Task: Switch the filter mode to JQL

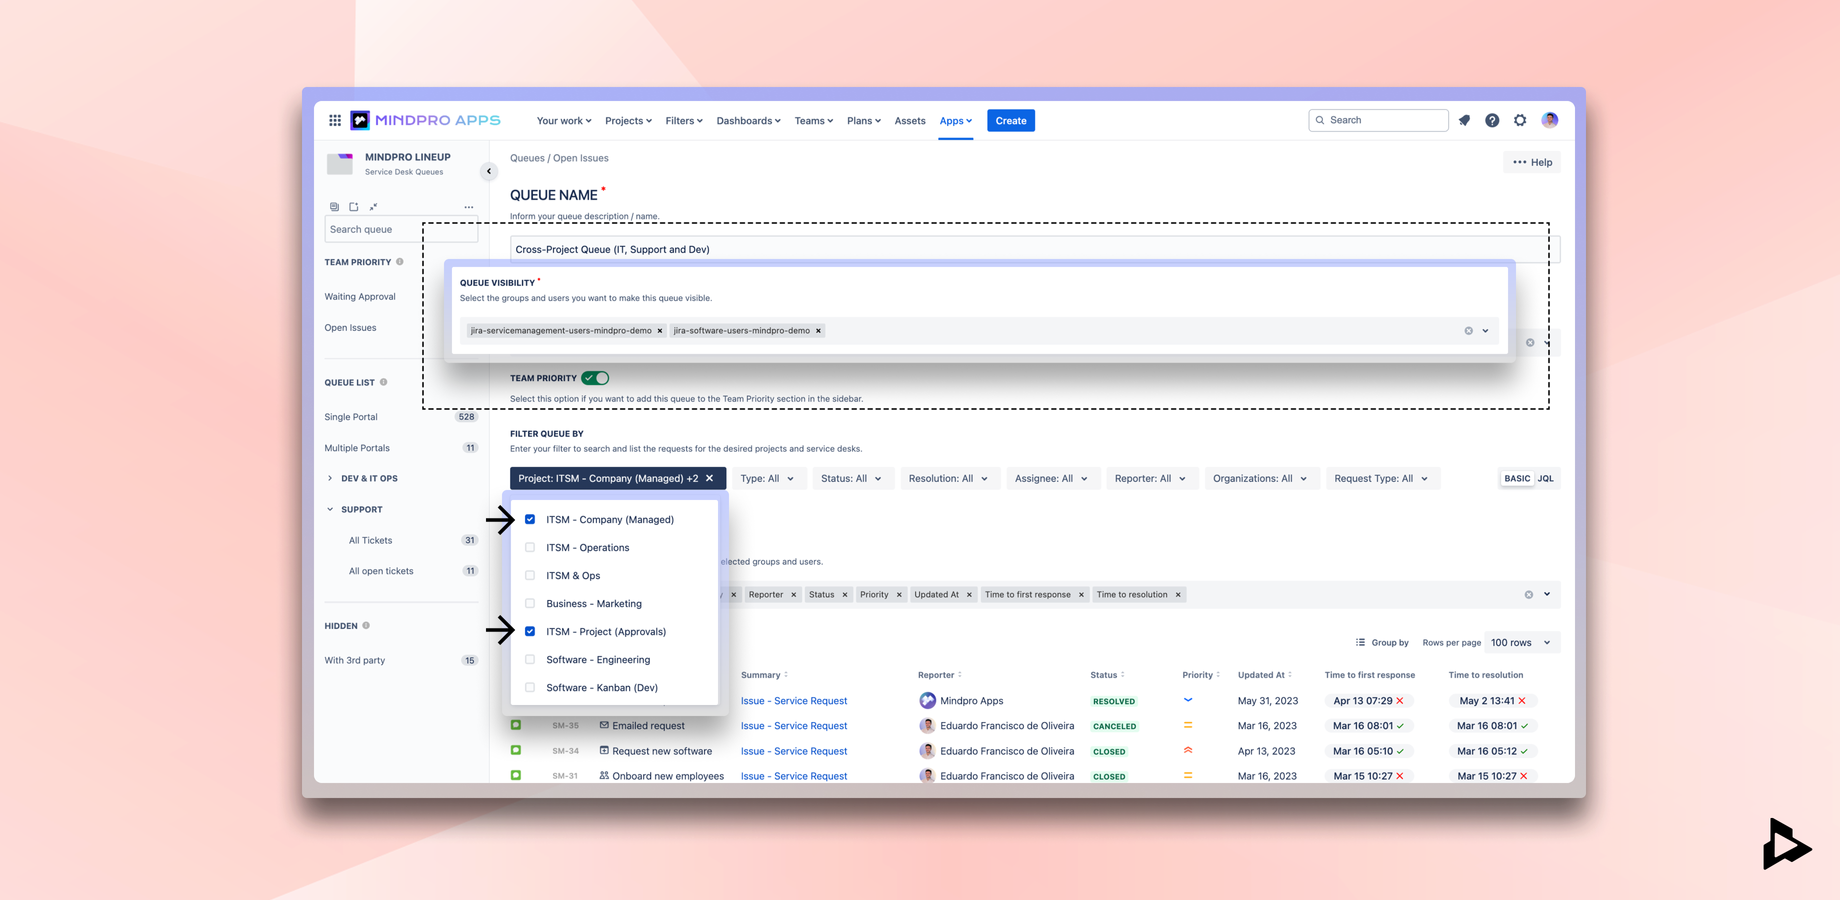Action: (x=1546, y=478)
